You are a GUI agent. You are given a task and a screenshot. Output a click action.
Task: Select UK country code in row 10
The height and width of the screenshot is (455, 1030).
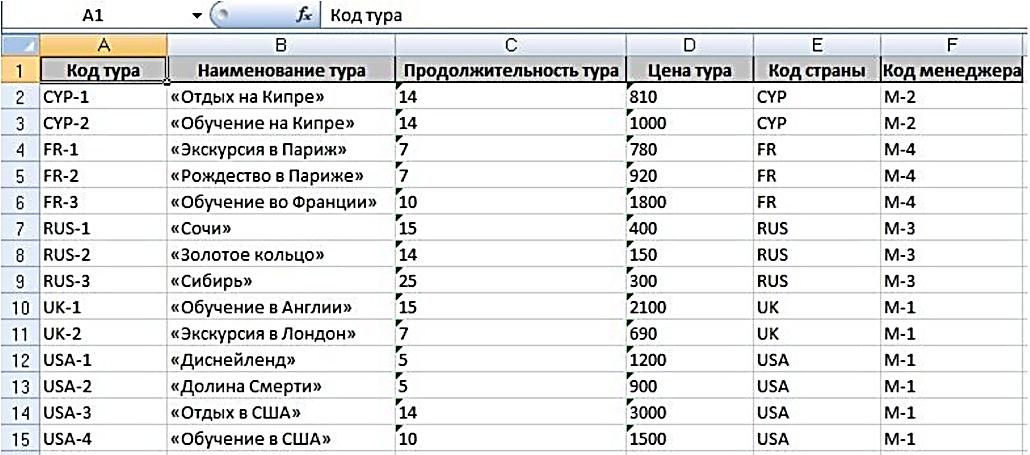coord(817,307)
